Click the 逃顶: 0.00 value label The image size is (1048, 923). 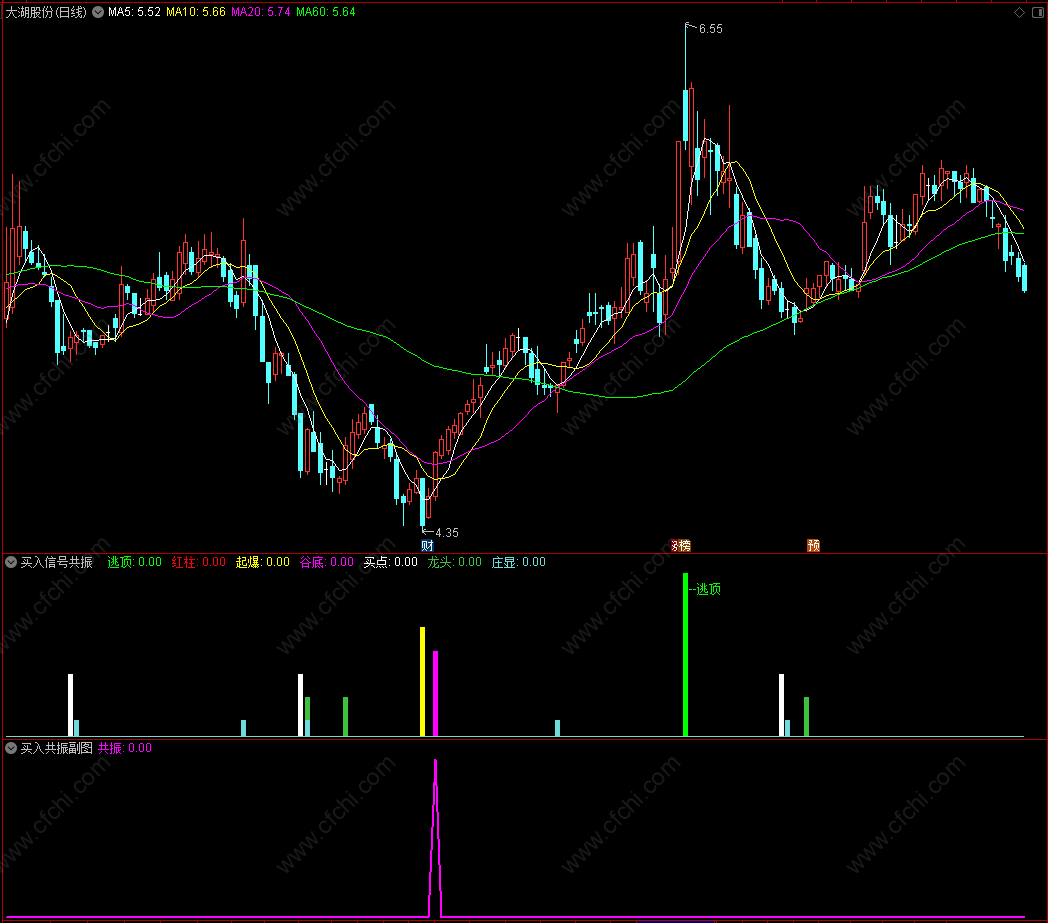134,562
